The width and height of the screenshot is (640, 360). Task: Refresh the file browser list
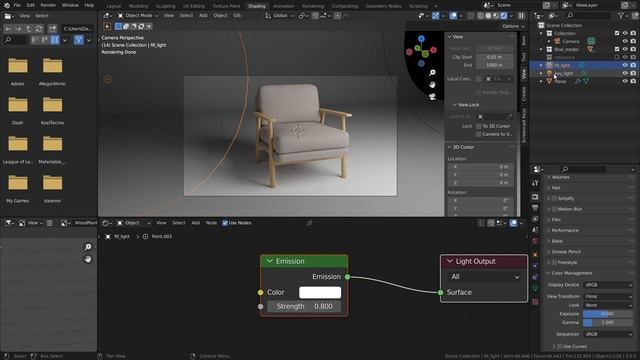39,29
